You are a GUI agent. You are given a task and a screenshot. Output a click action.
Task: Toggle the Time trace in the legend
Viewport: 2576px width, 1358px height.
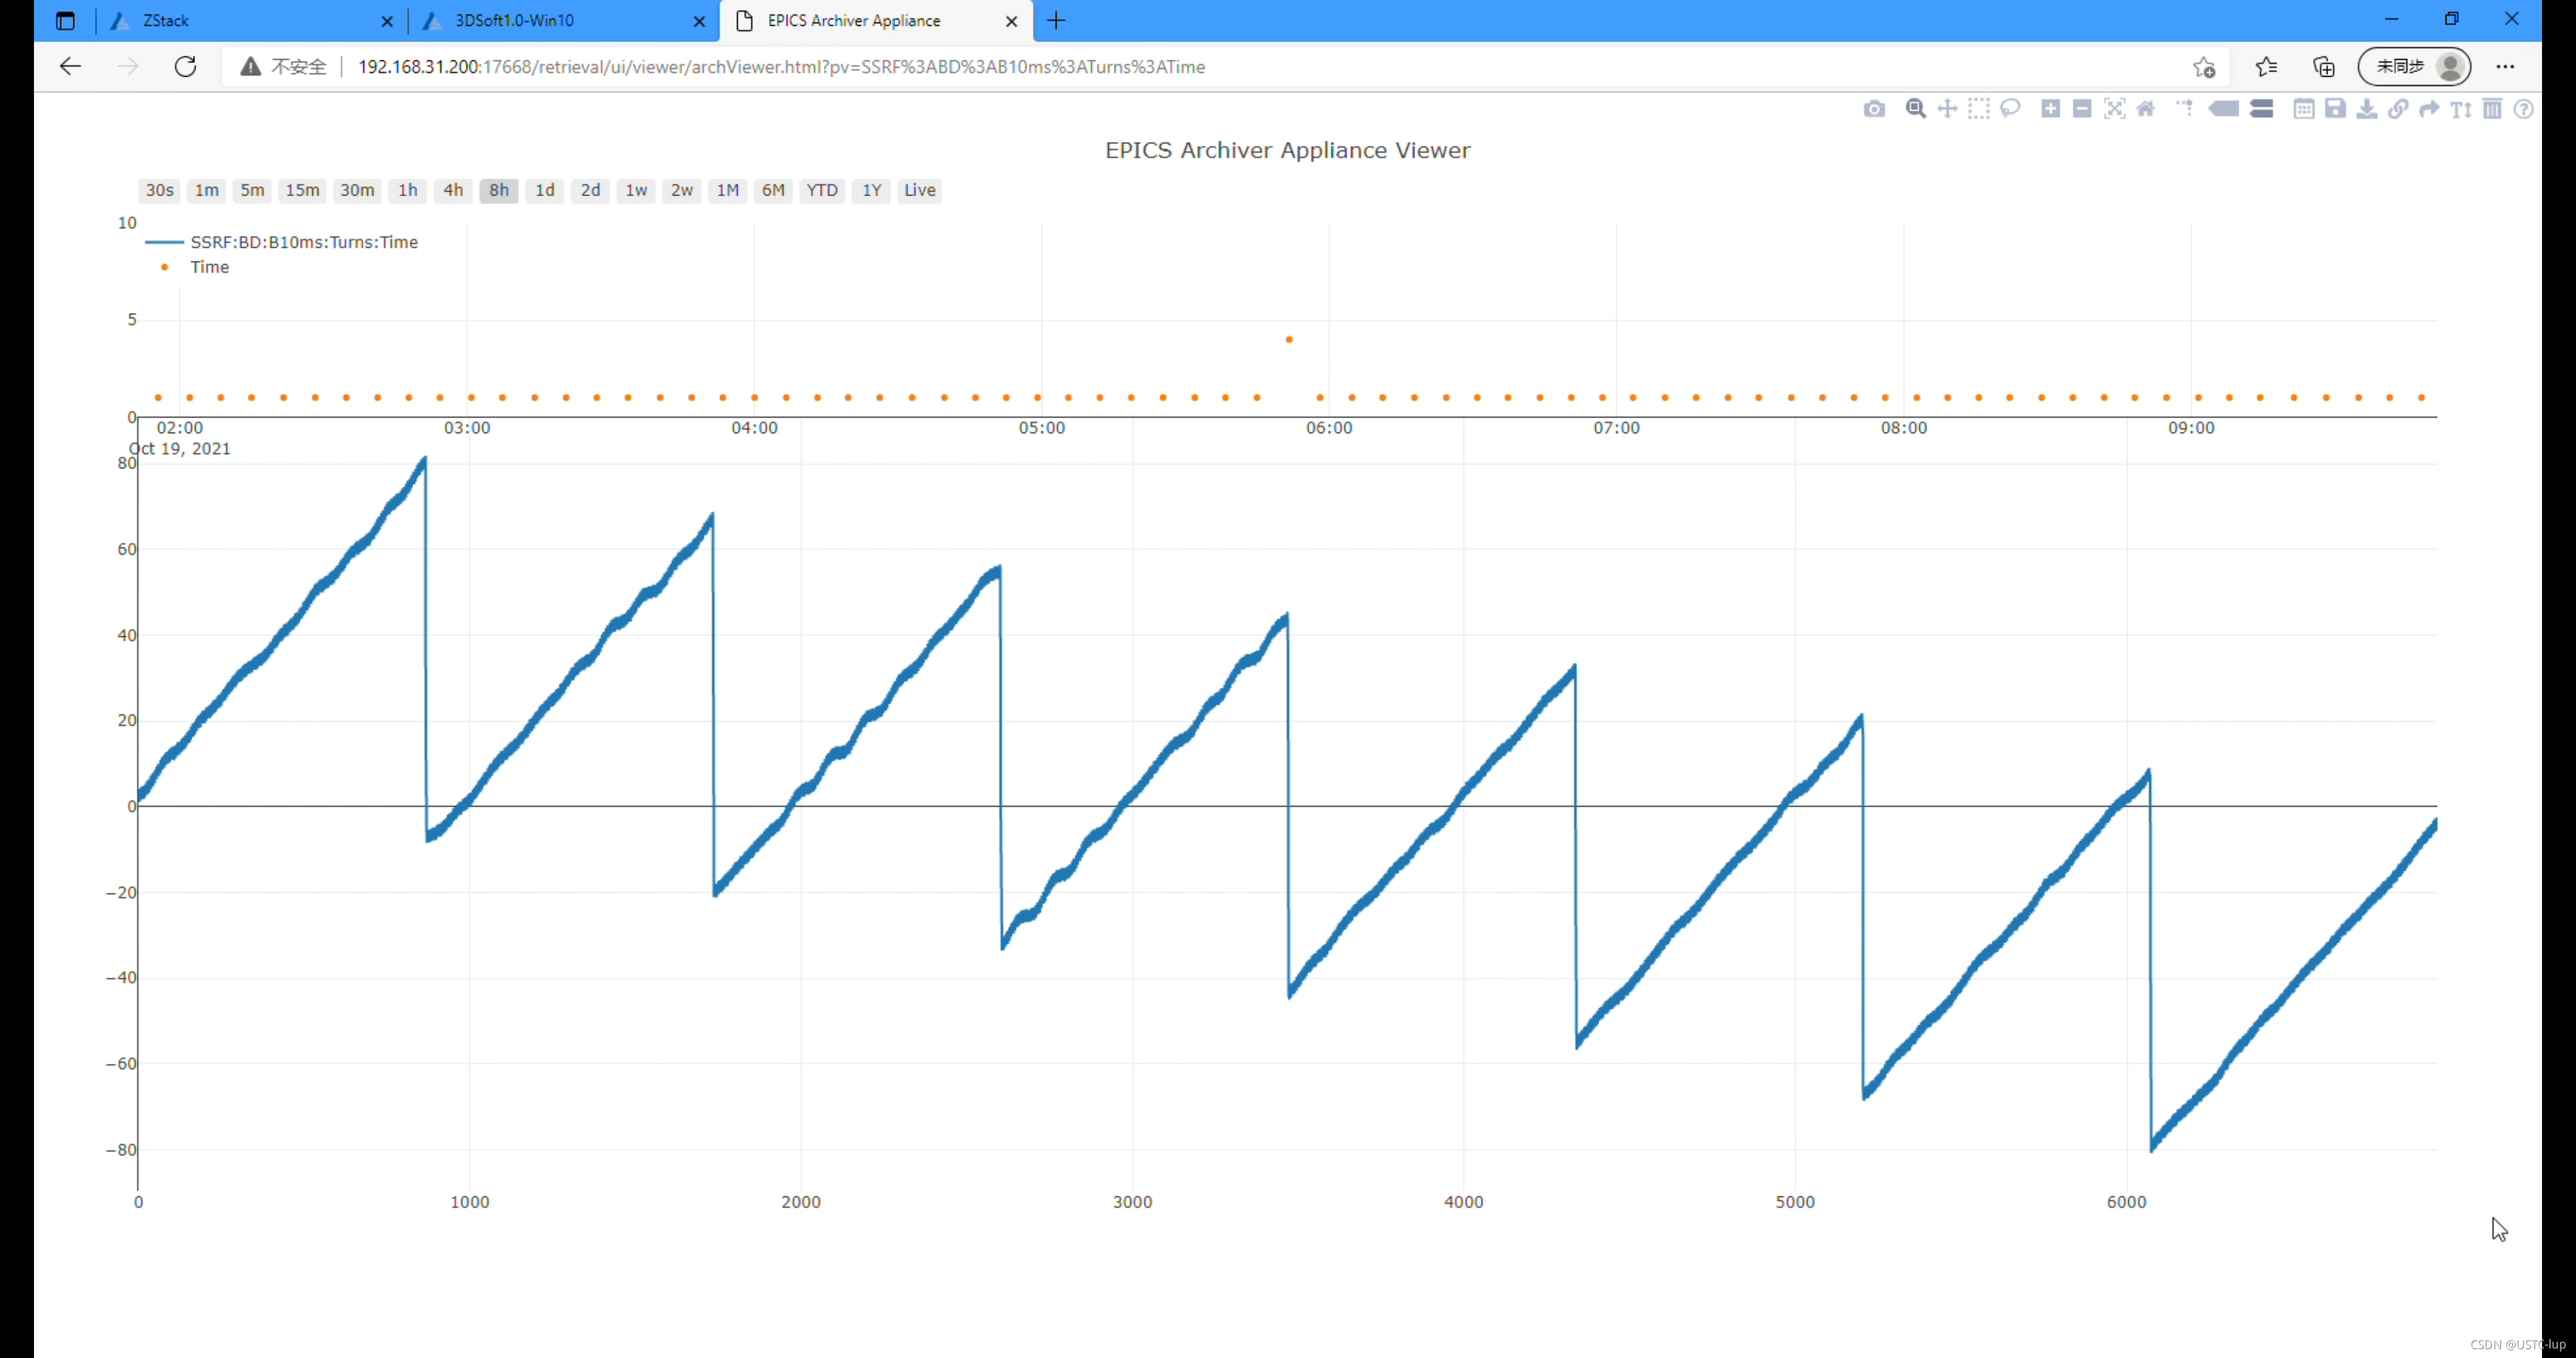coord(209,267)
